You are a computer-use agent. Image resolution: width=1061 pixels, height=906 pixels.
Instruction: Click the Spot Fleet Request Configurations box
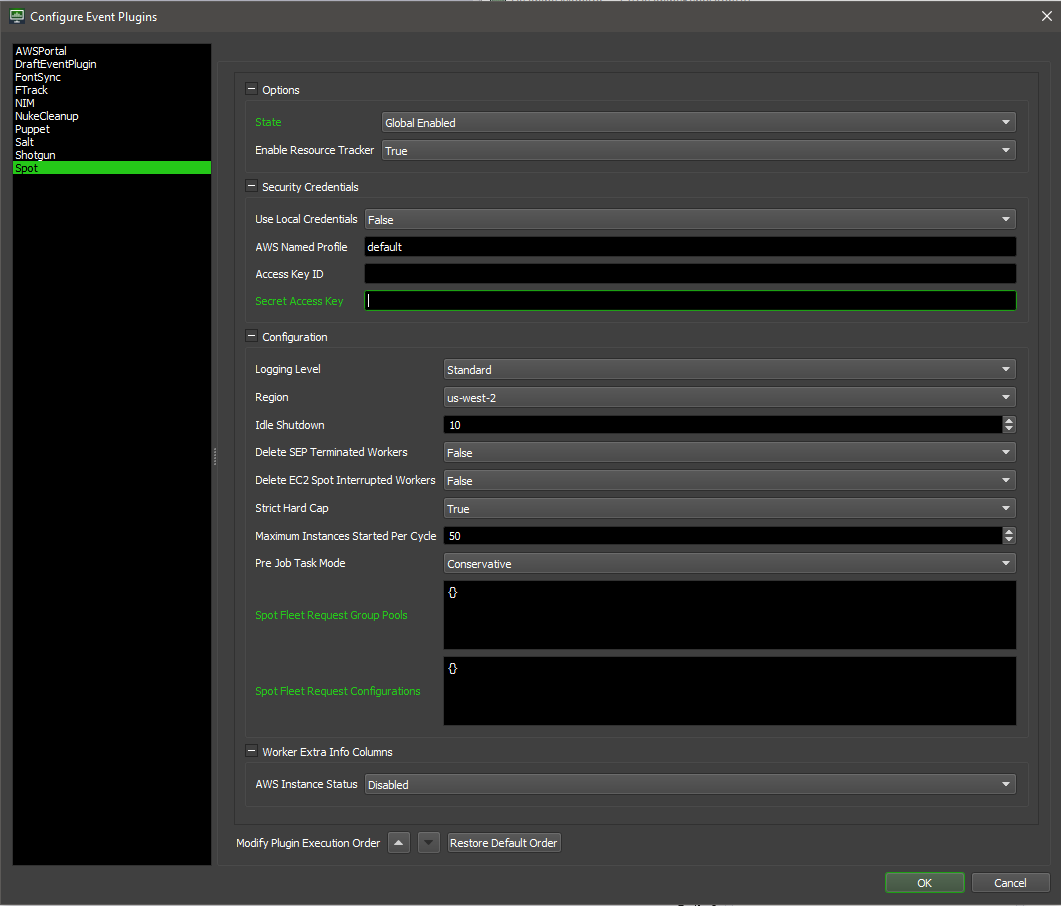point(729,691)
